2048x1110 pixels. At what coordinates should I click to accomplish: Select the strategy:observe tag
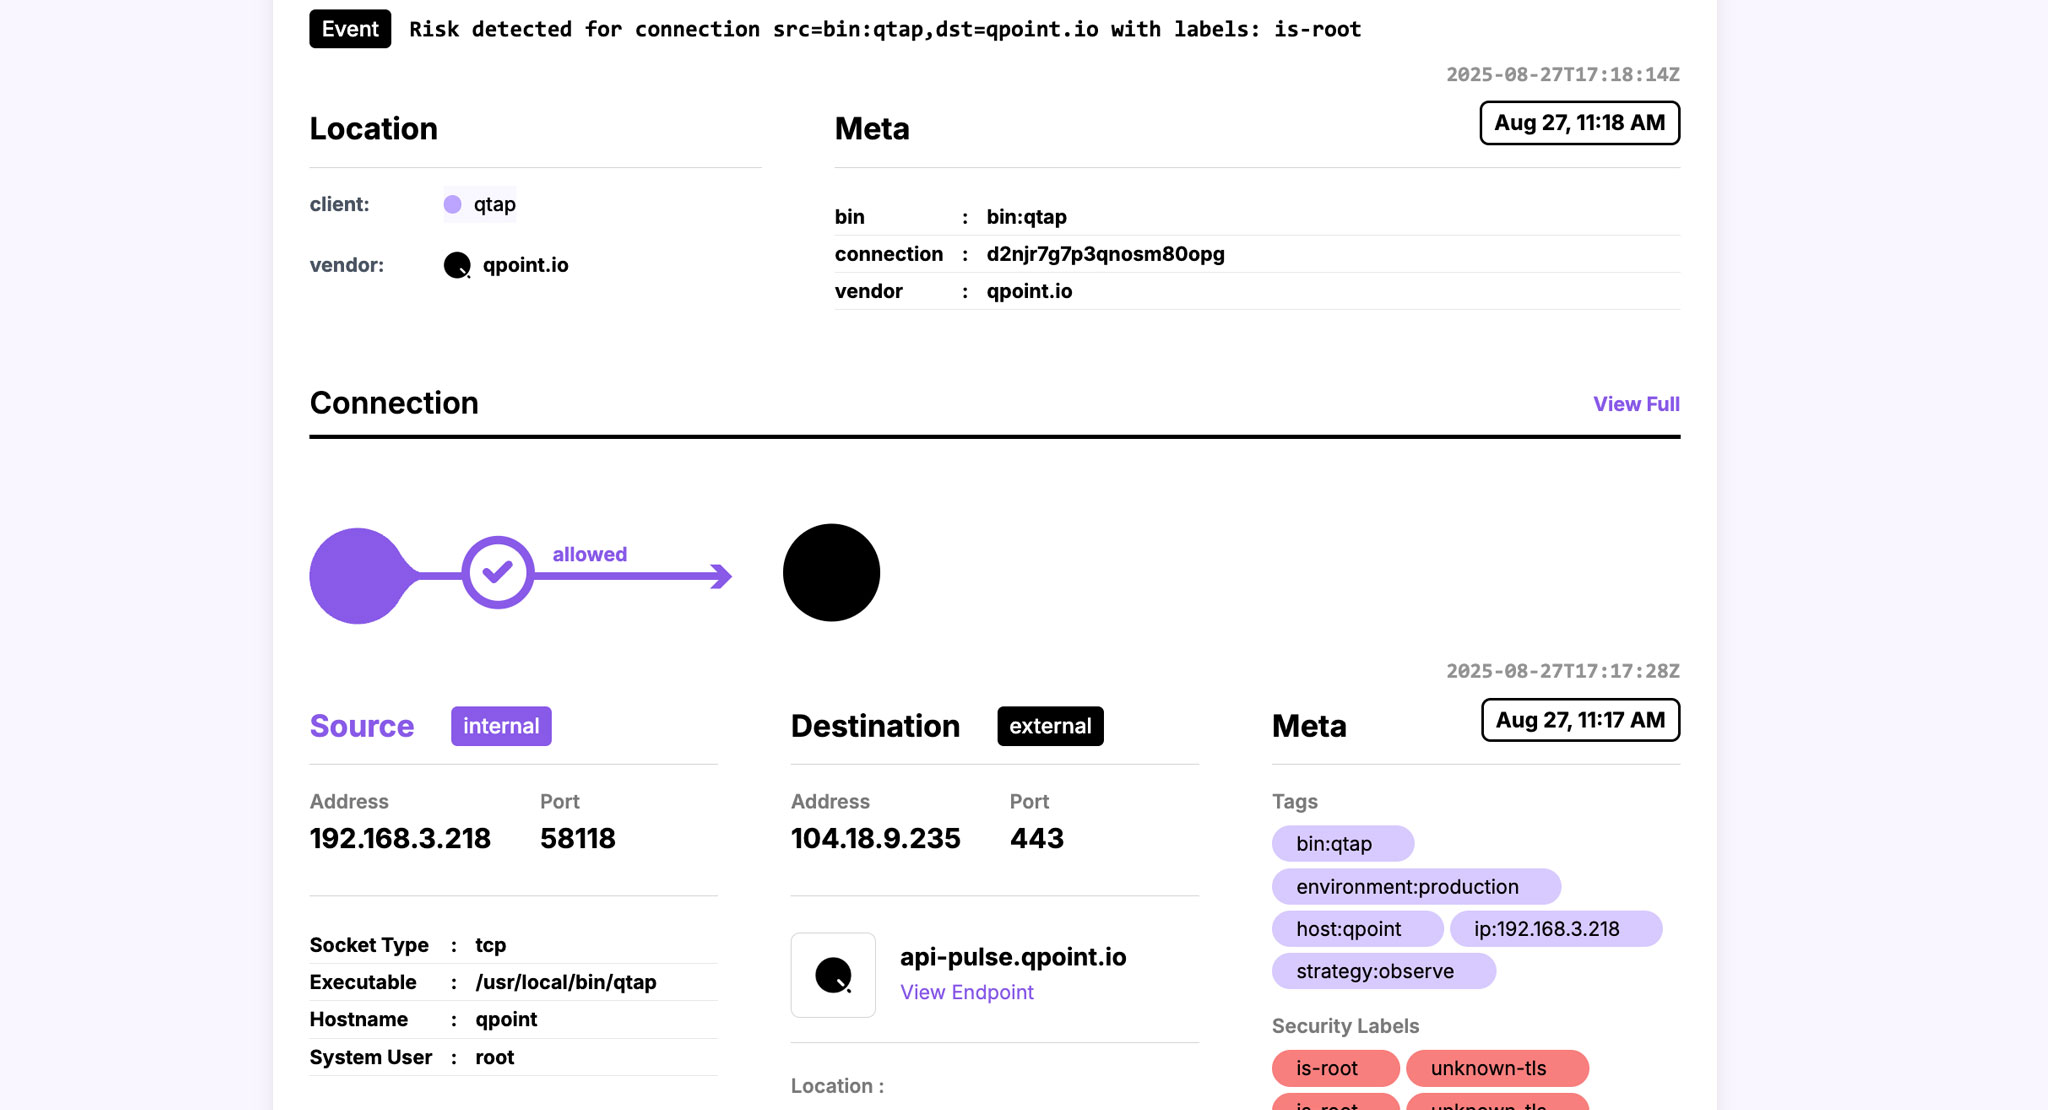pyautogui.click(x=1384, y=971)
